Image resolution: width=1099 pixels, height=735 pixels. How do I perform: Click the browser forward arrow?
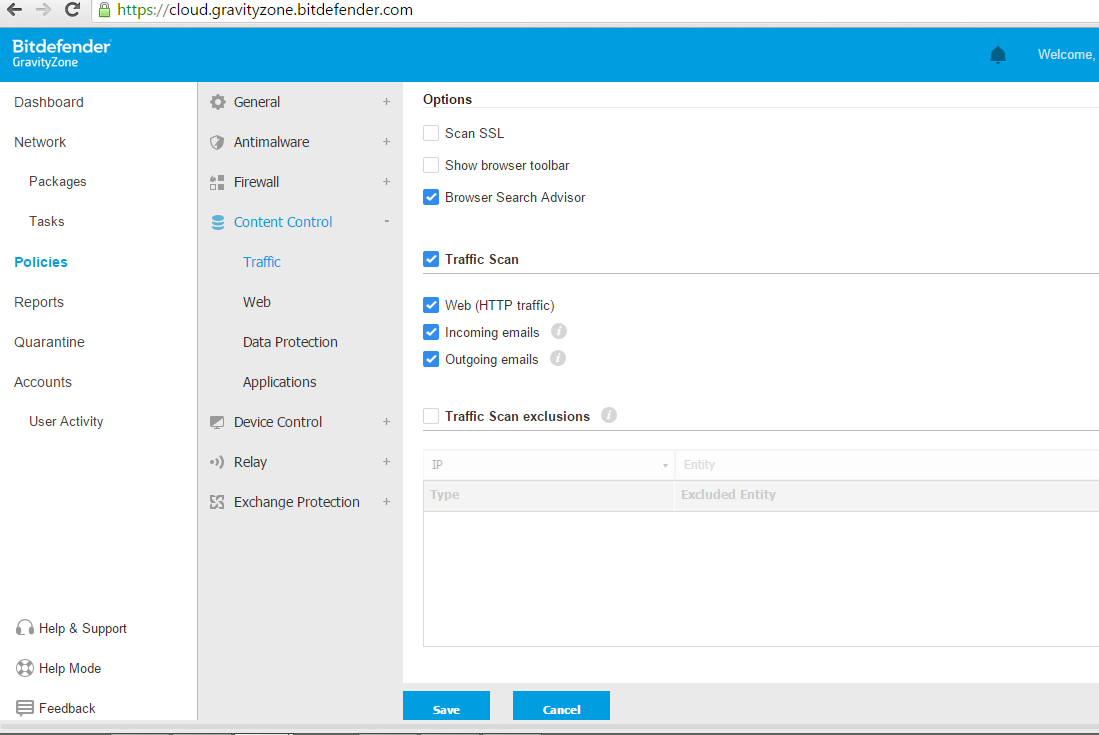click(x=43, y=10)
